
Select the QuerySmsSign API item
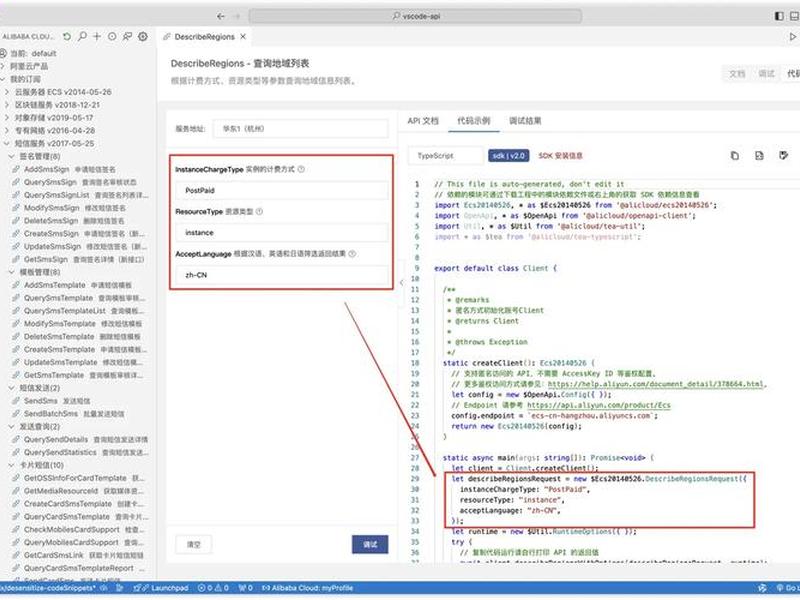click(x=80, y=182)
